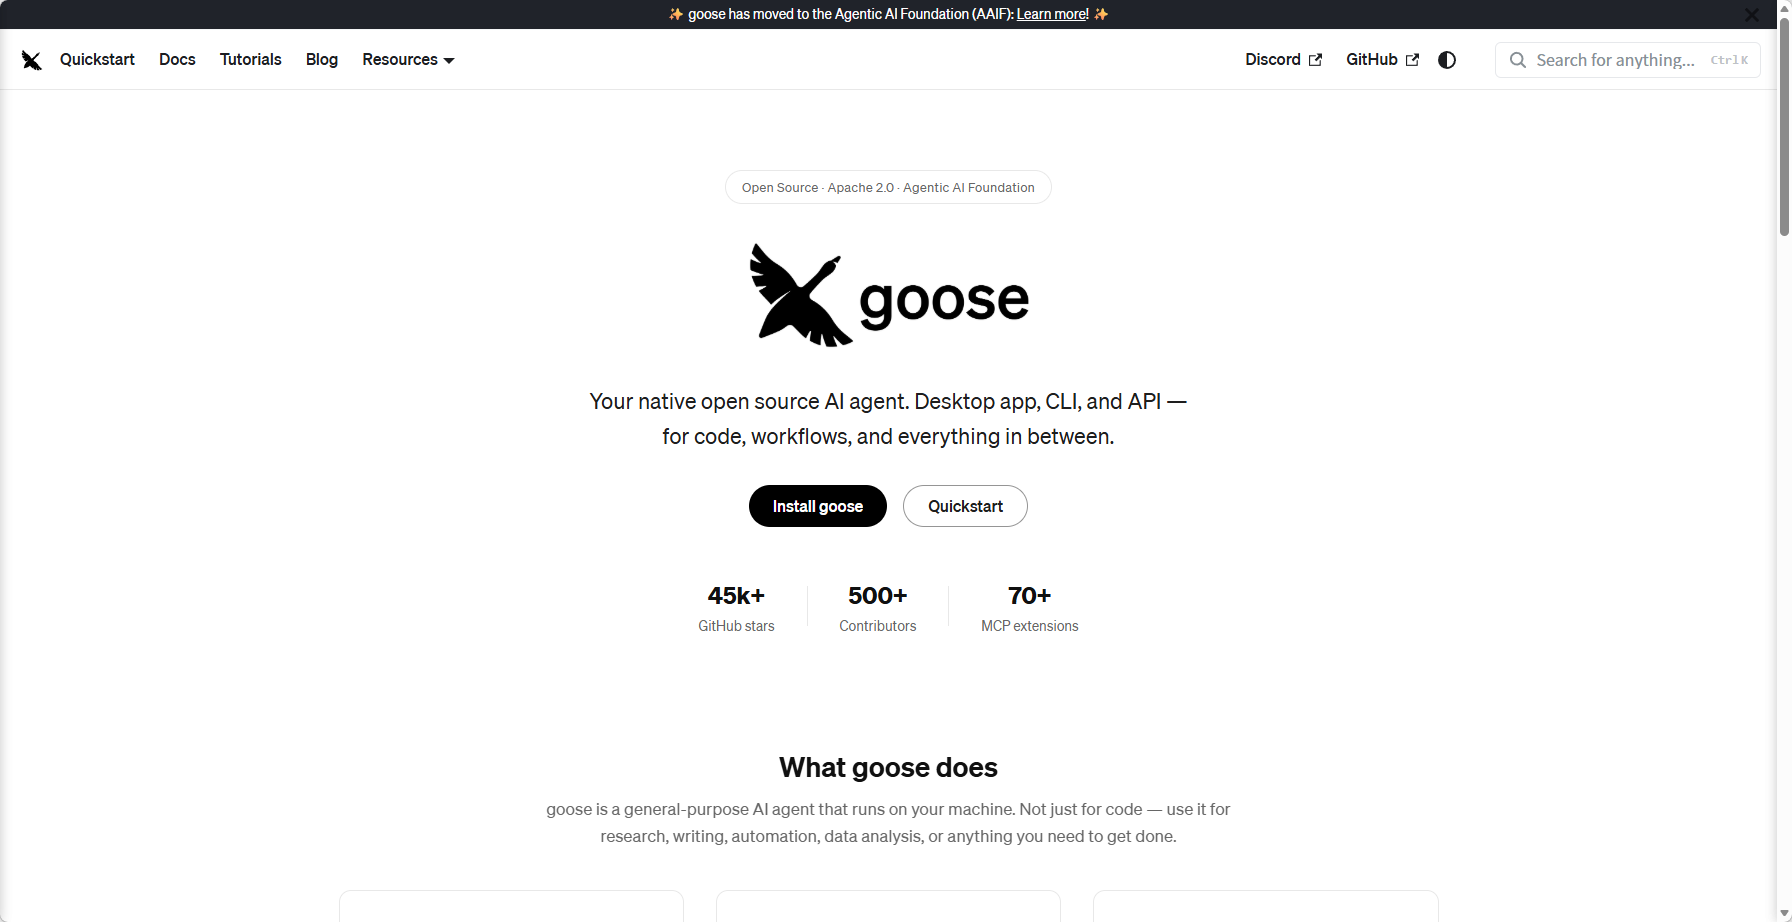Follow the Learn more announcement link
The width and height of the screenshot is (1792, 922).
click(x=1052, y=14)
